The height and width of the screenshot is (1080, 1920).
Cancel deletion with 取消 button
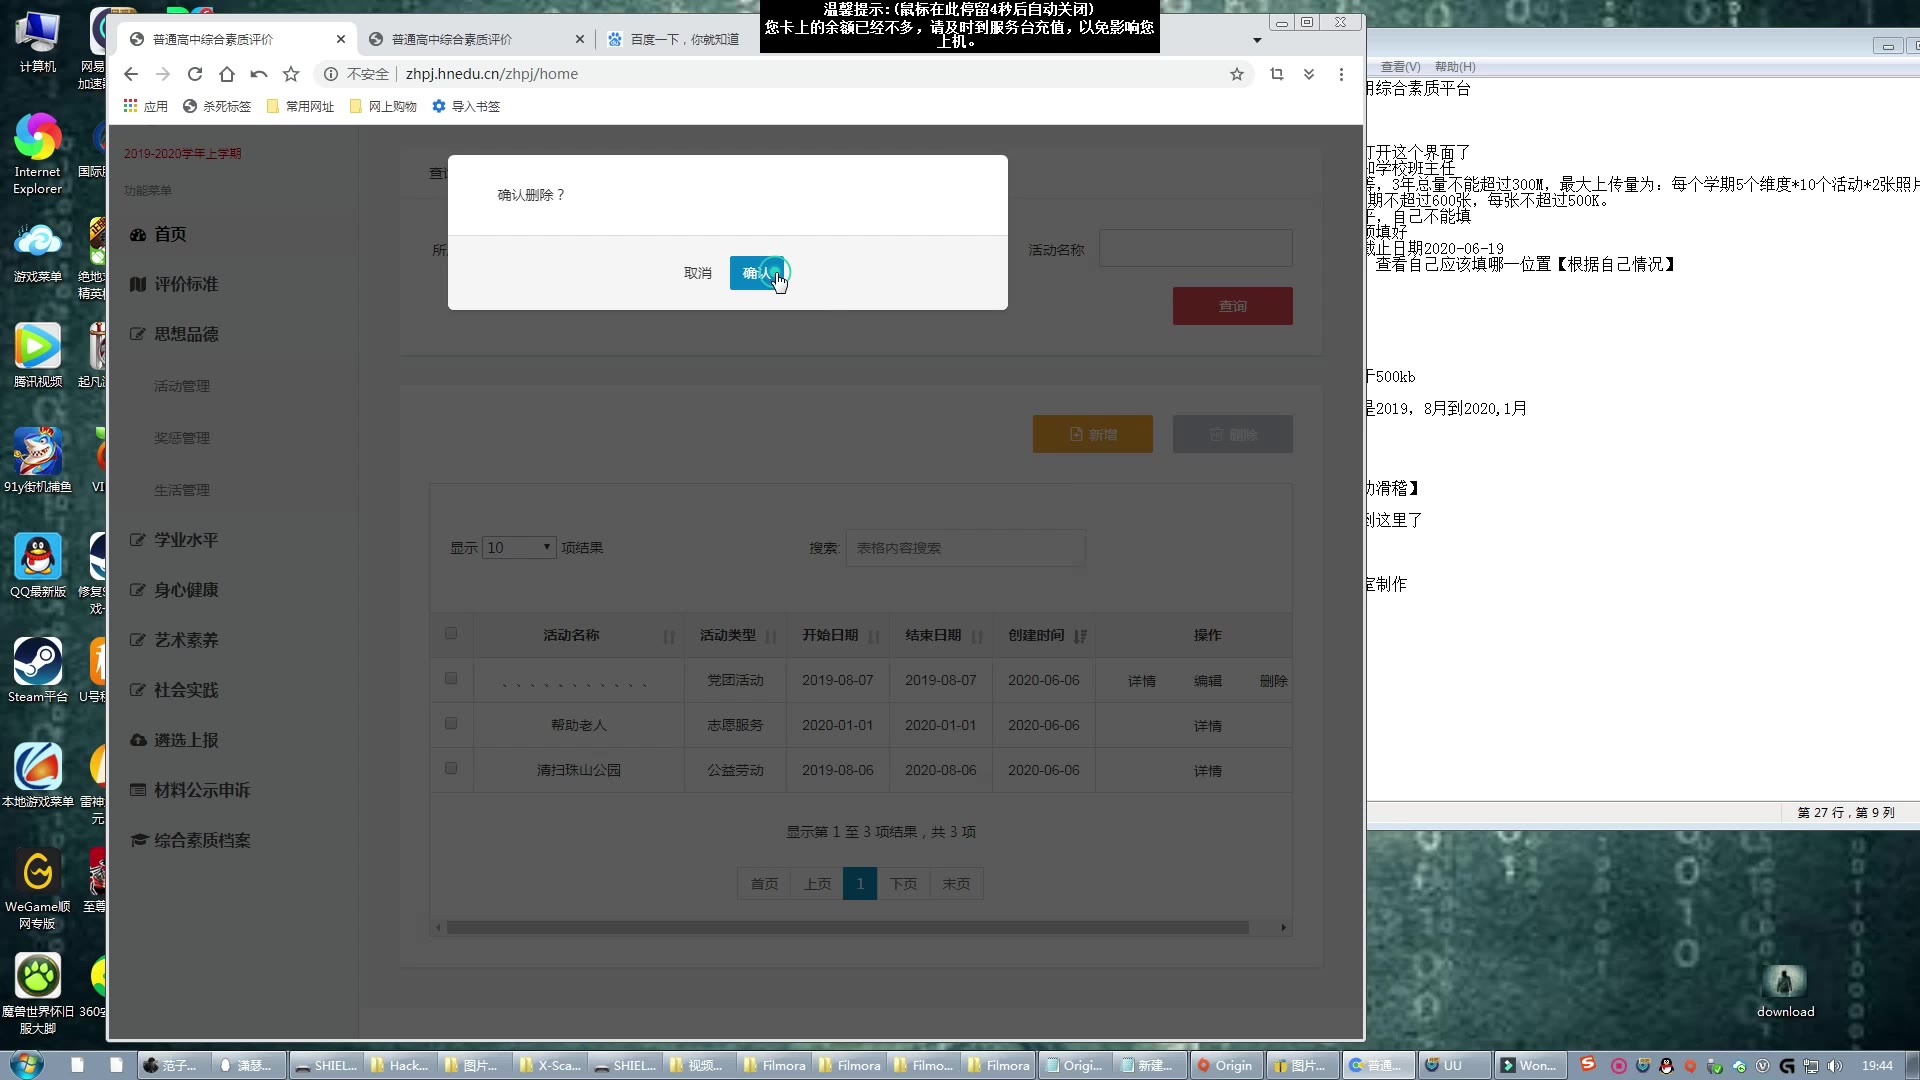tap(697, 273)
